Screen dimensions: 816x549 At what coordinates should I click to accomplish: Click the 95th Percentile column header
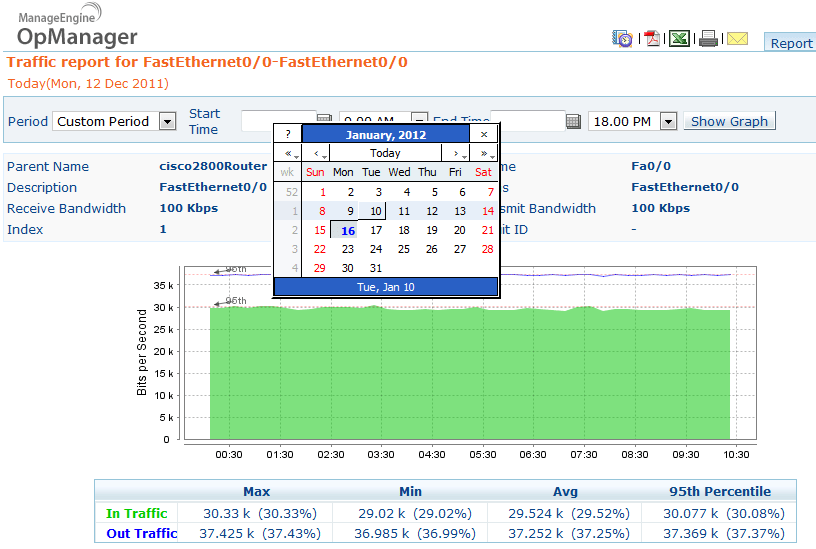(x=720, y=491)
